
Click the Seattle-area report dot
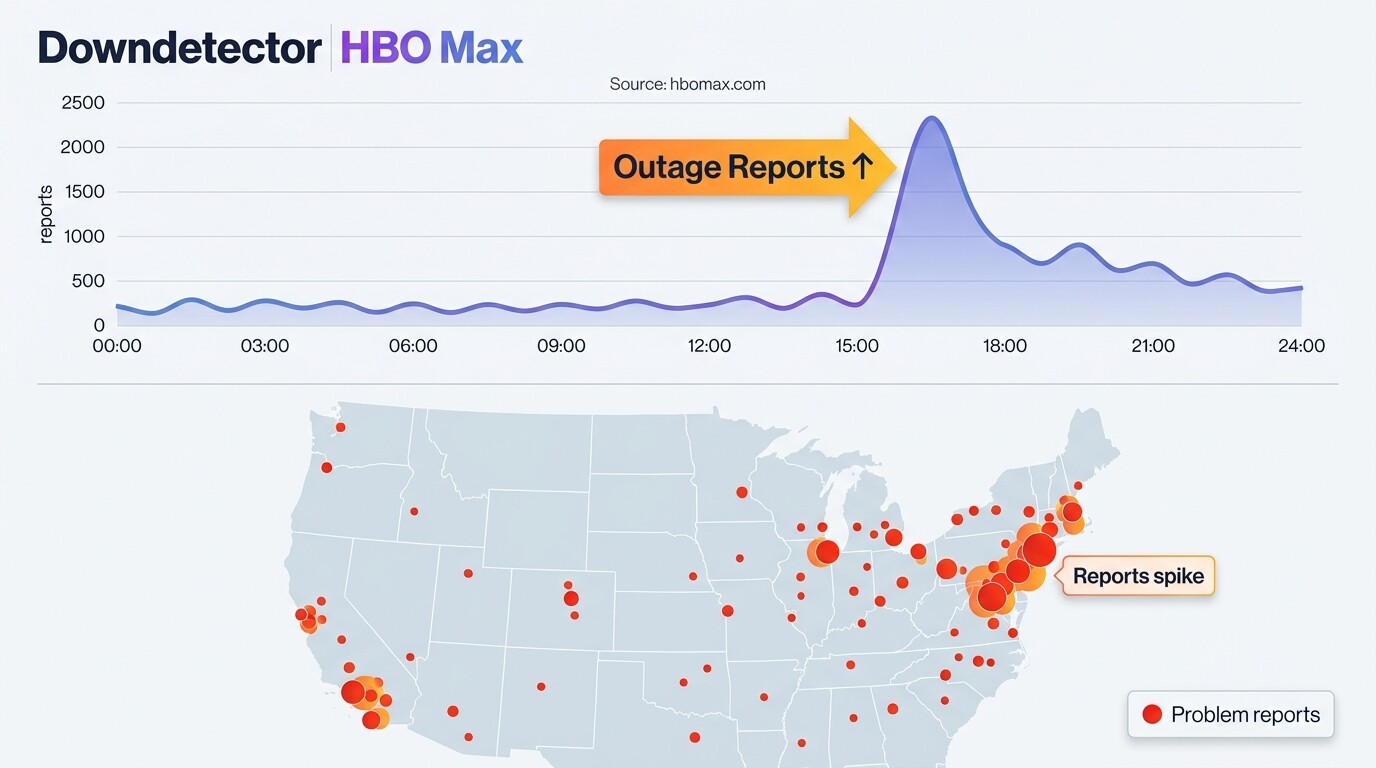pyautogui.click(x=340, y=427)
